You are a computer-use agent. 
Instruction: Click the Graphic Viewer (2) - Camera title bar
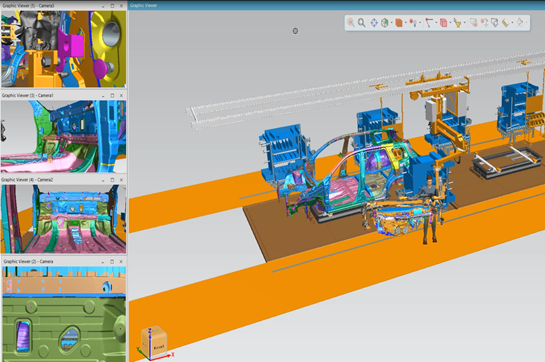(64, 261)
